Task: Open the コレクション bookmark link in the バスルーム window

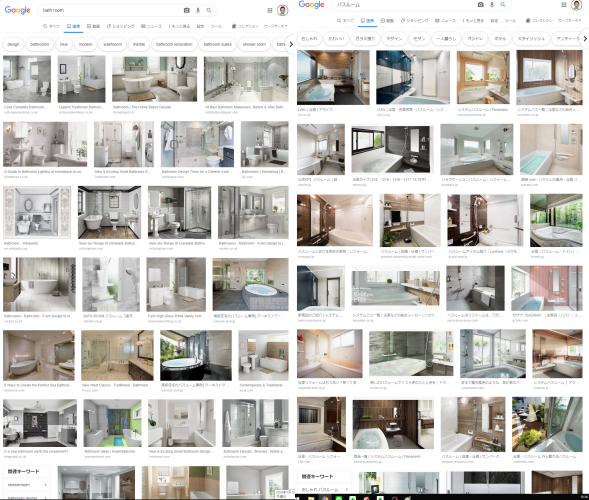Action: pos(539,20)
